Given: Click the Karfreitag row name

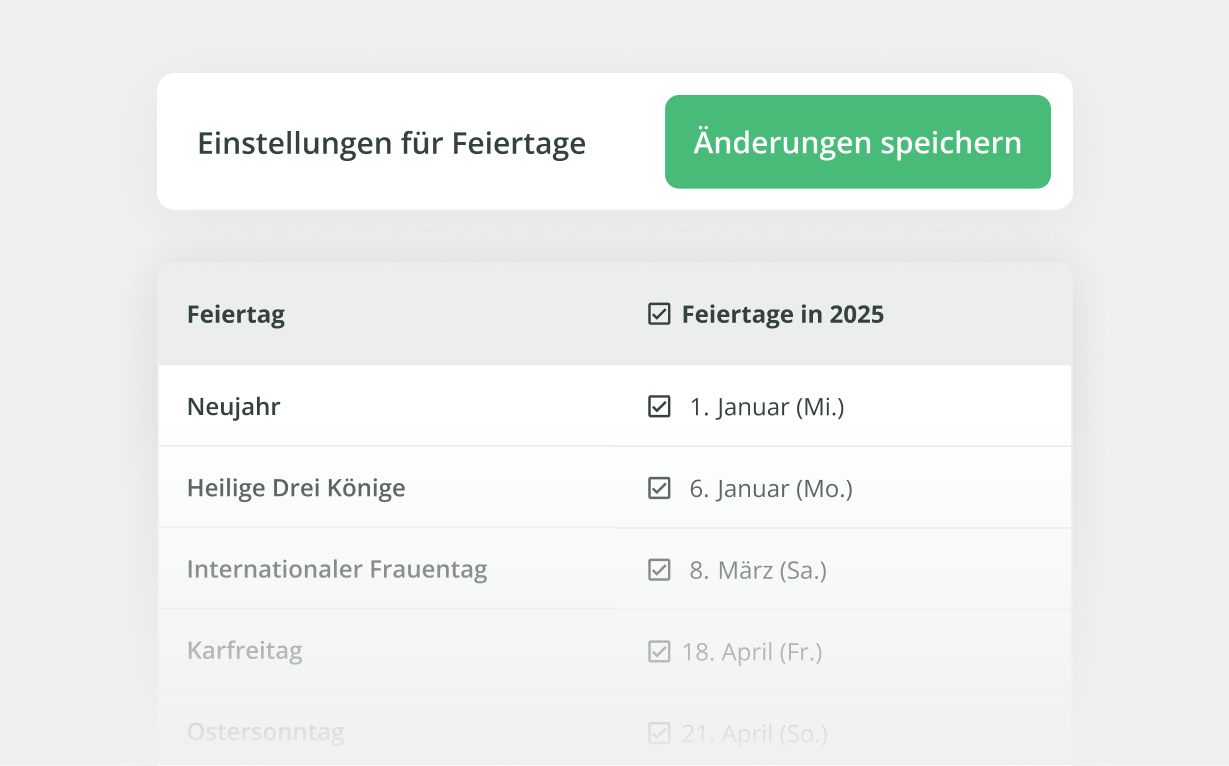Looking at the screenshot, I should tap(244, 651).
